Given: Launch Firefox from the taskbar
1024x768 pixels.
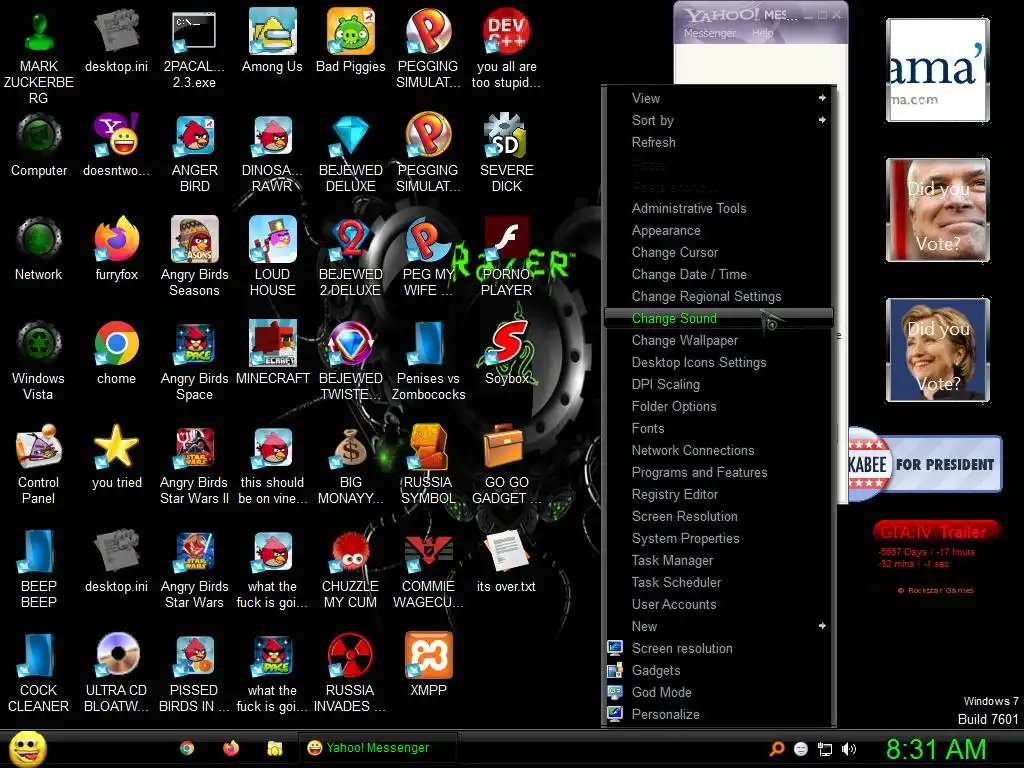Looking at the screenshot, I should tap(231, 748).
